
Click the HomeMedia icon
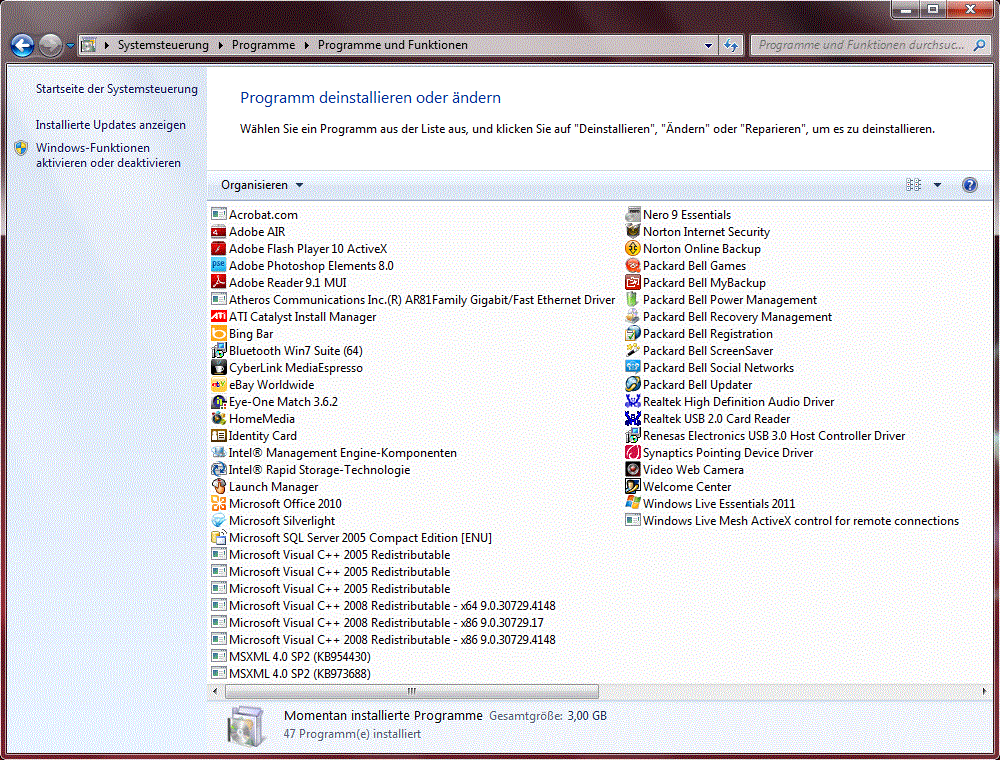click(x=218, y=419)
